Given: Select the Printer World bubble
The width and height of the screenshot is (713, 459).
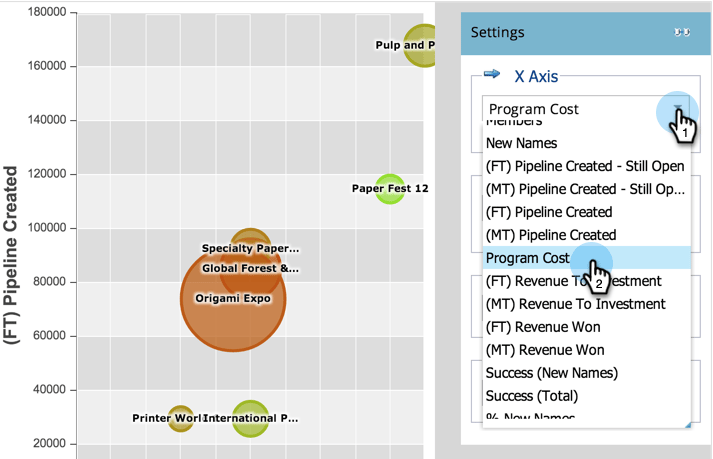Looking at the screenshot, I should click(x=180, y=418).
